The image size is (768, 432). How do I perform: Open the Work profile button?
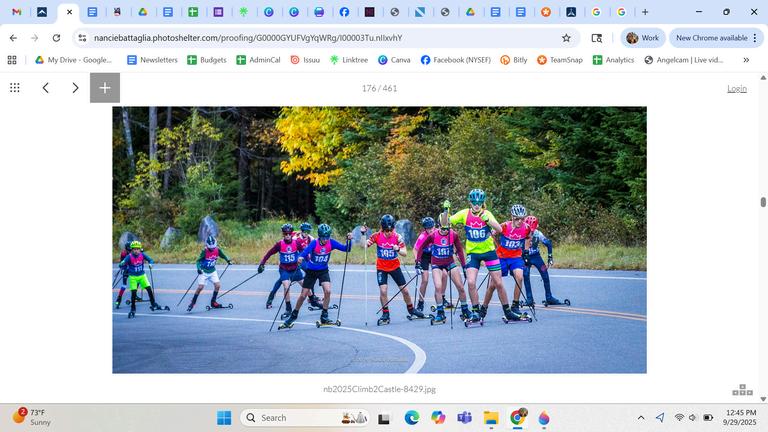point(643,38)
